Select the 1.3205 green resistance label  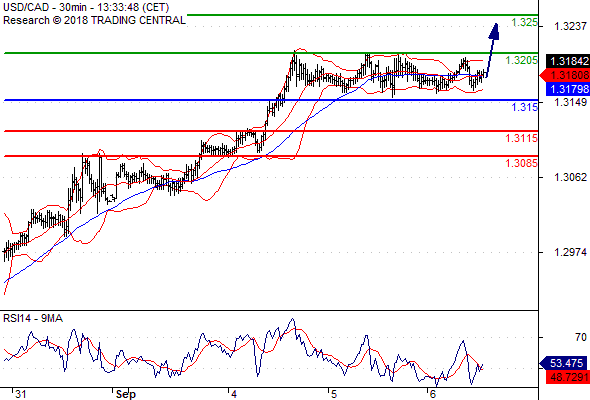522,60
